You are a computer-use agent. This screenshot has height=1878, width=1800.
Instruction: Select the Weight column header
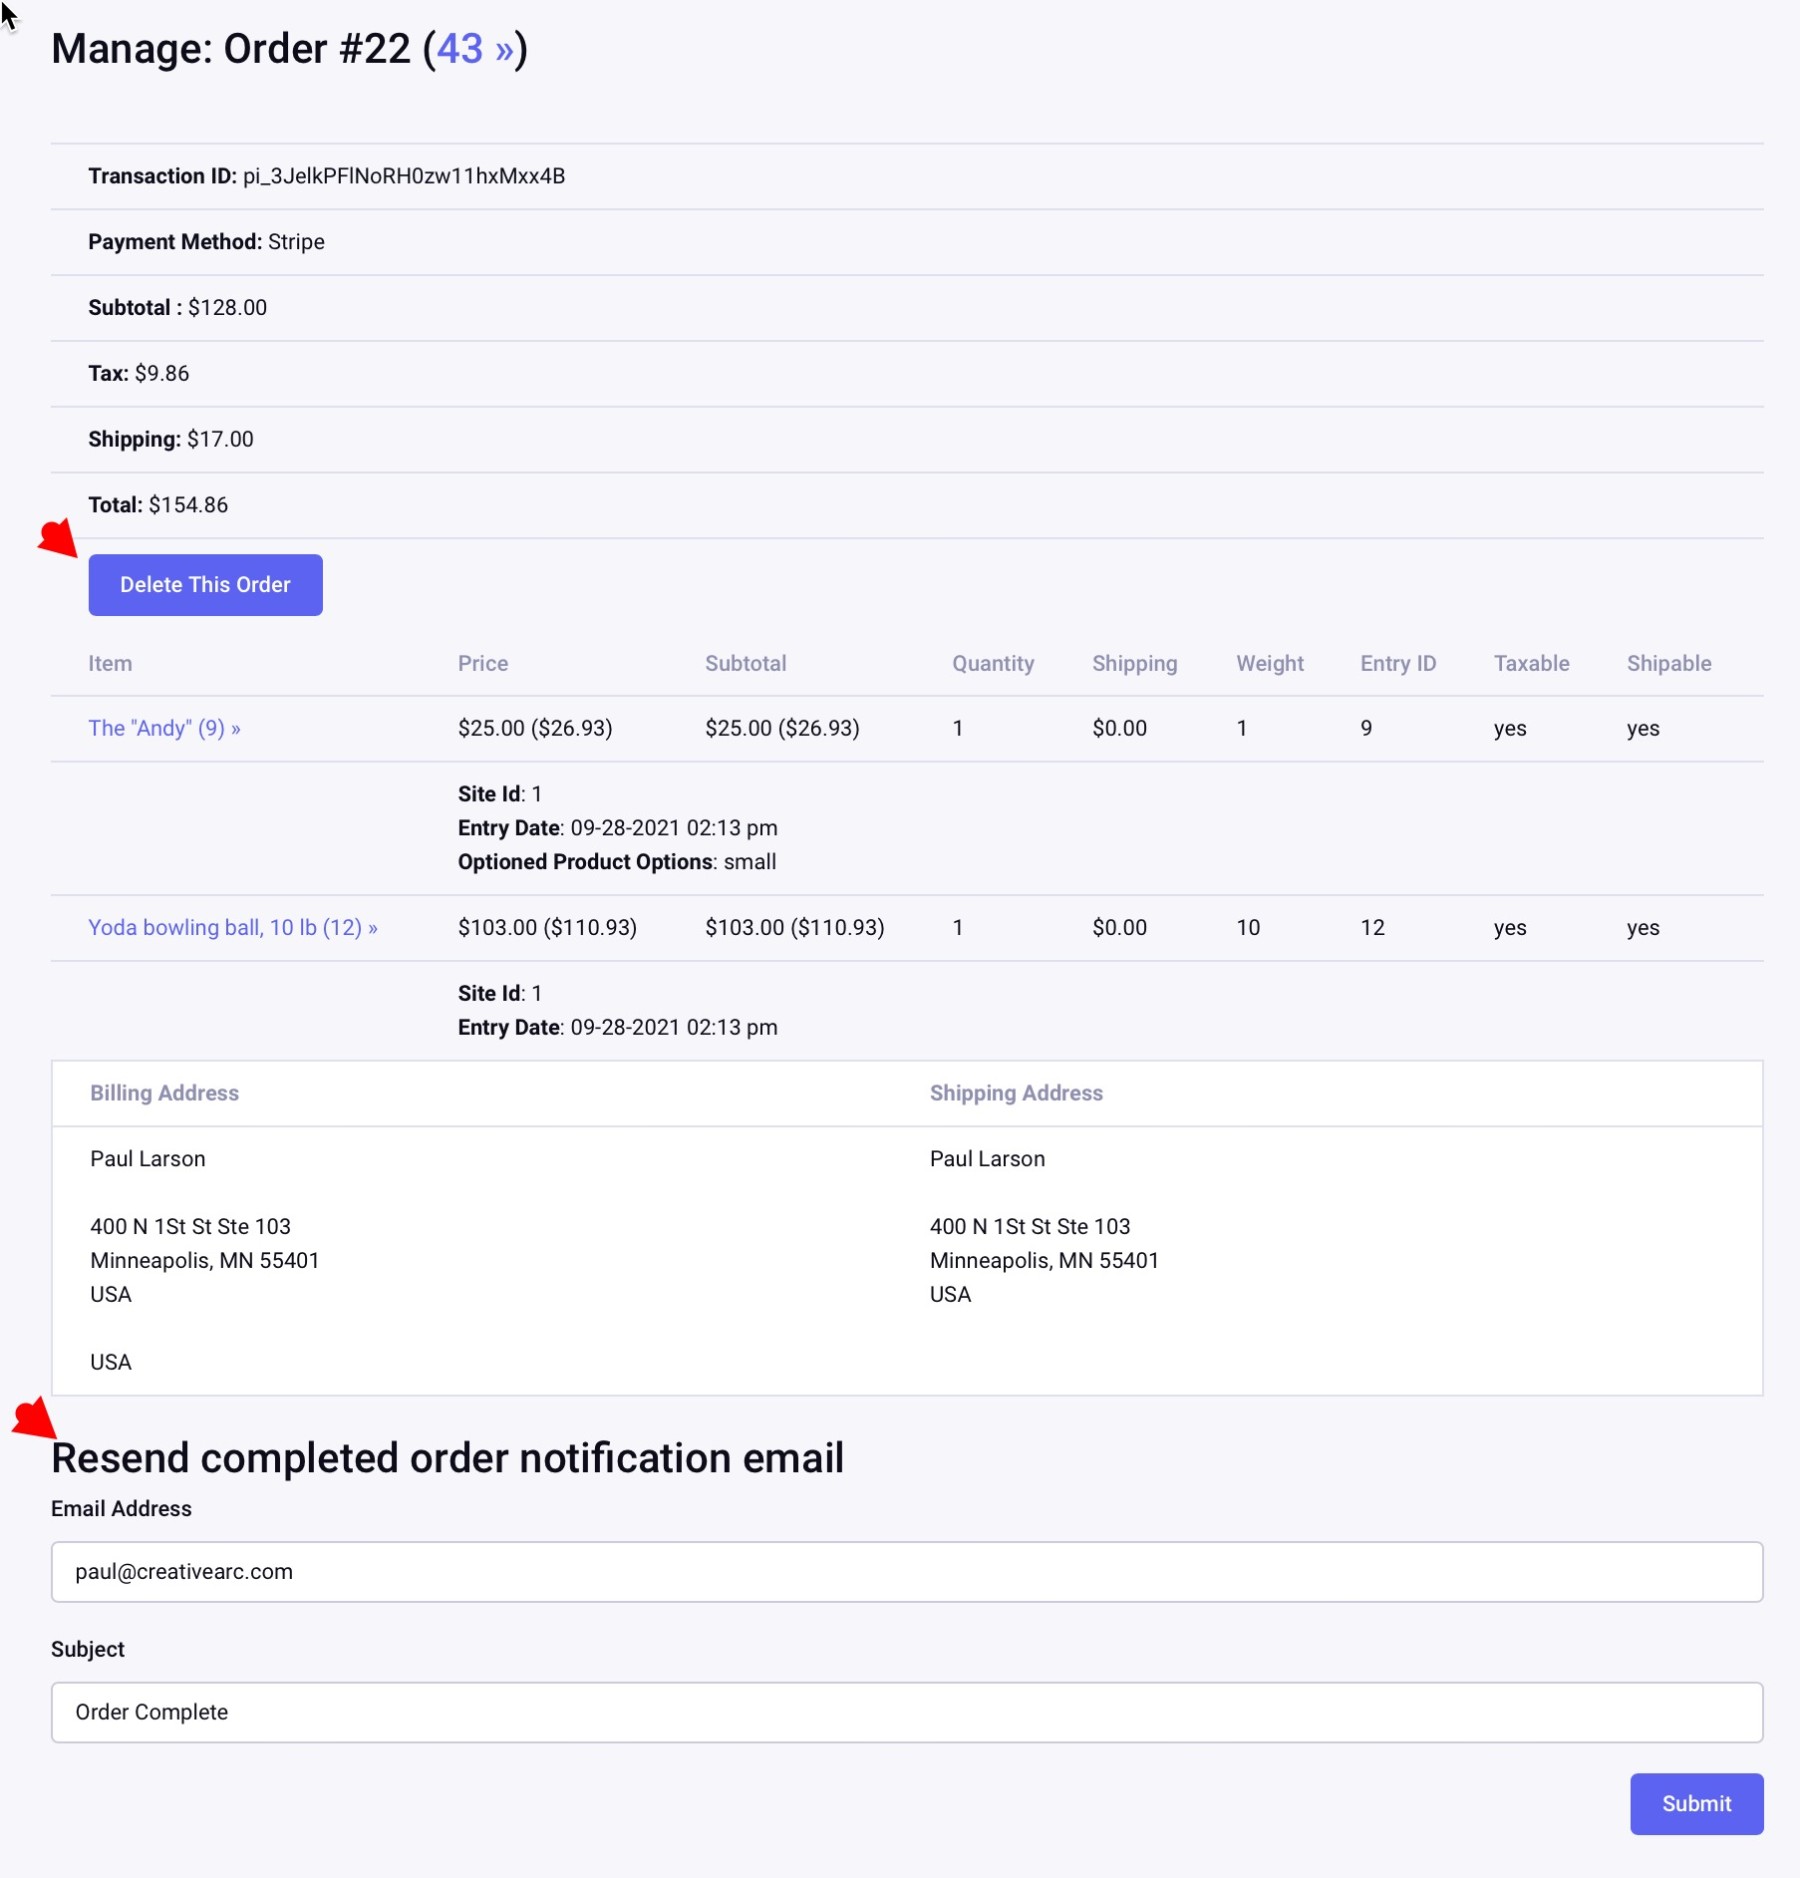click(x=1270, y=663)
